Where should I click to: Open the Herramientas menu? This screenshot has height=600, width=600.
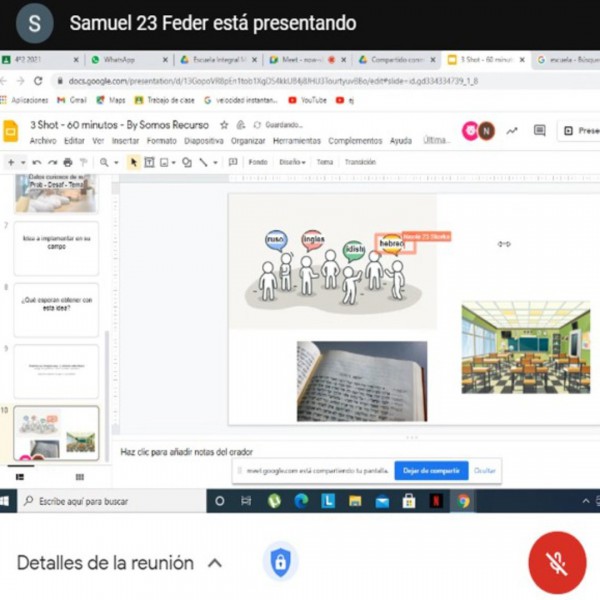tap(297, 141)
